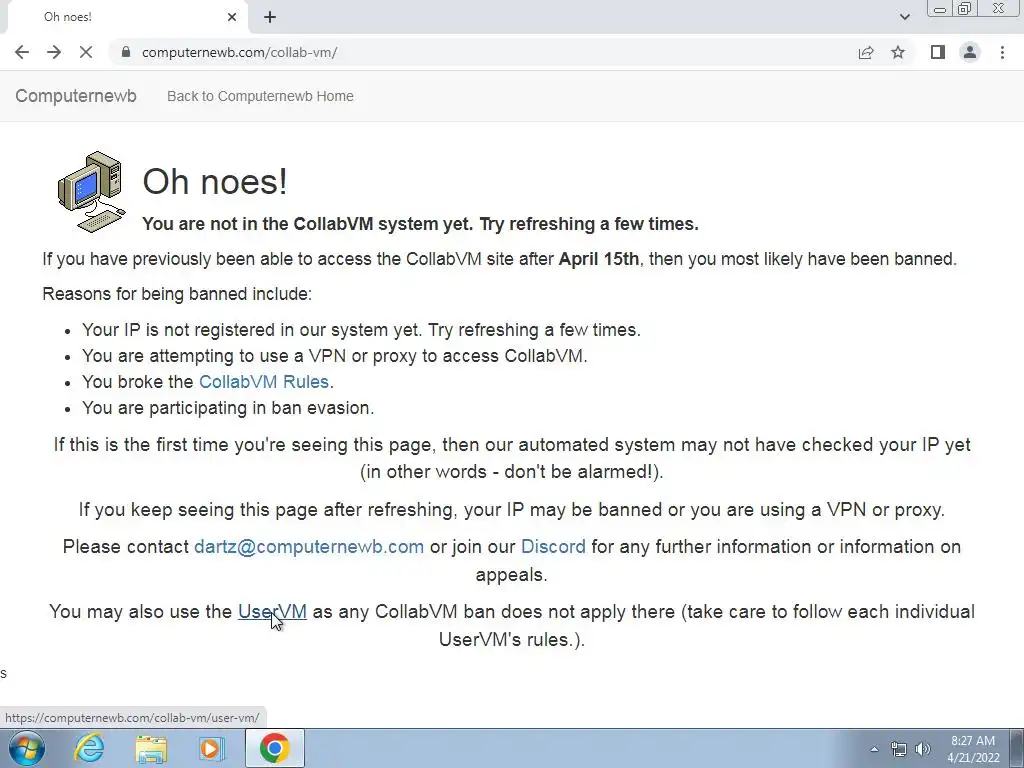Open Chrome's three-dot menu
1024x768 pixels.
[x=1002, y=52]
